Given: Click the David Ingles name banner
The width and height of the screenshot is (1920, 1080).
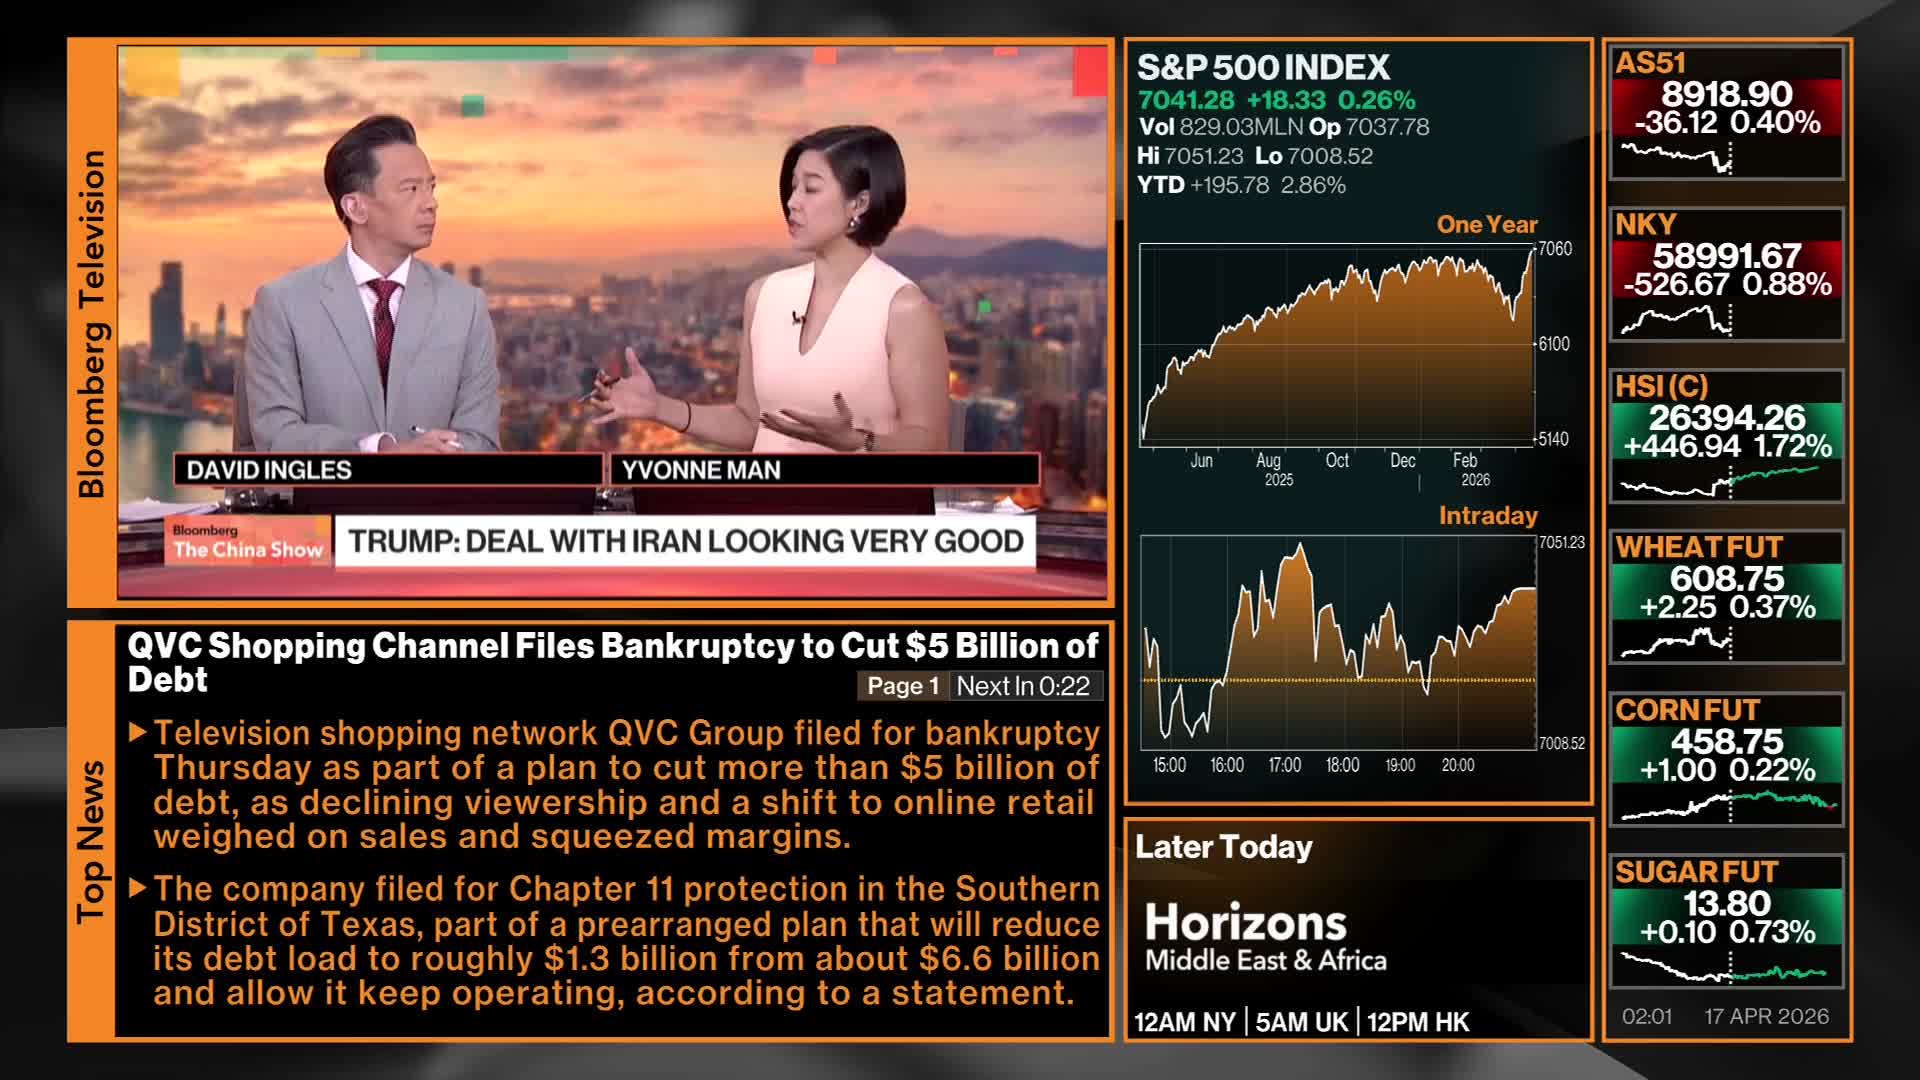Looking at the screenshot, I should 387,470.
